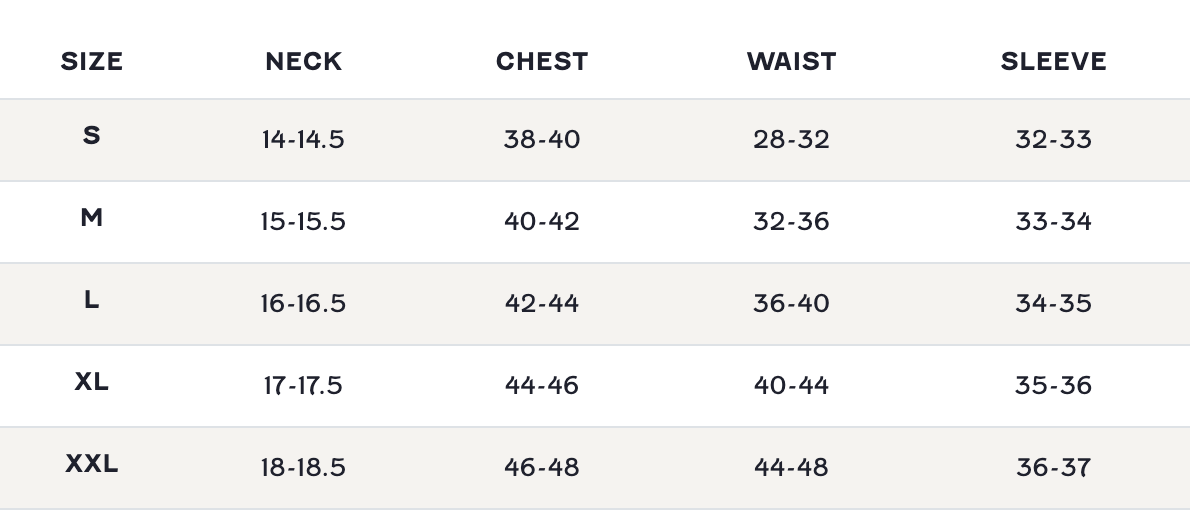1190x516 pixels.
Task: Click the NECK column header
Action: tap(303, 62)
